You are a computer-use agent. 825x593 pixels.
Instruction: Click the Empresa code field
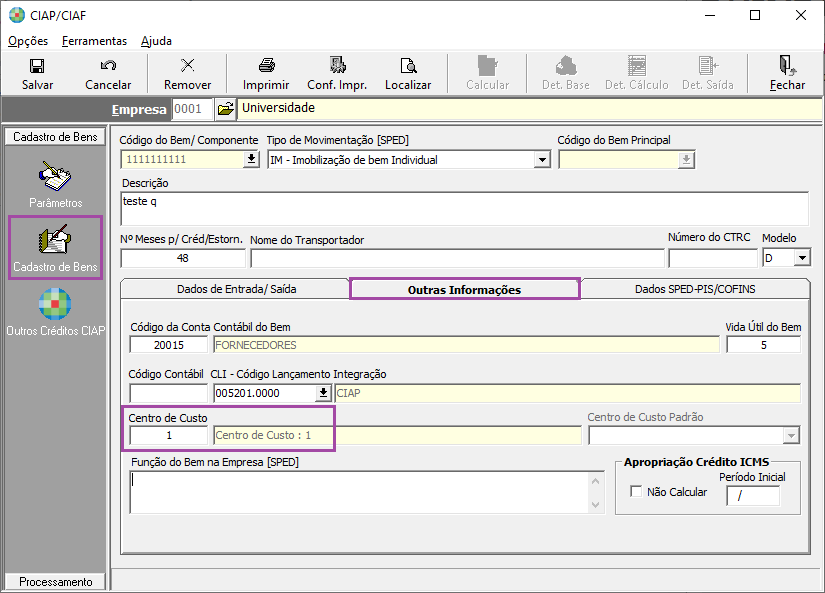[x=193, y=109]
